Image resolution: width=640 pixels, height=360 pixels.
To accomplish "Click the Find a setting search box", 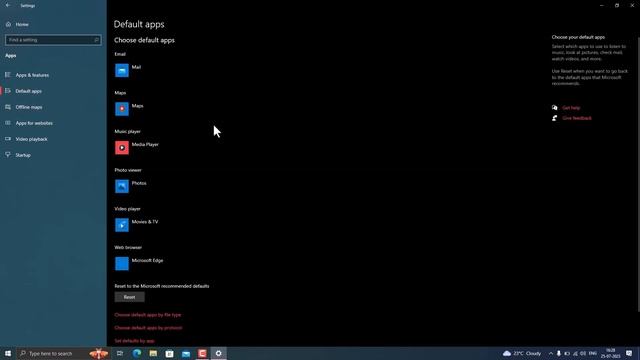I will point(53,40).
